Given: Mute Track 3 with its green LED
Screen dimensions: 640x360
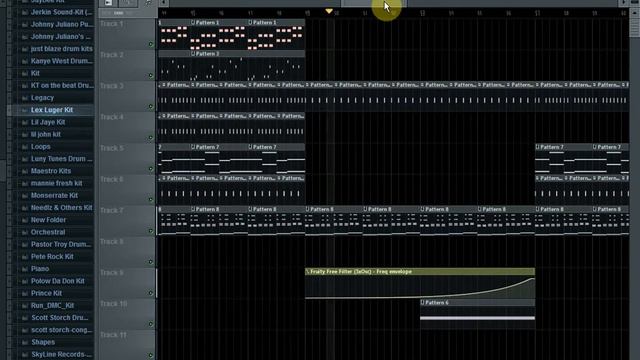Looking at the screenshot, I should click(151, 107).
